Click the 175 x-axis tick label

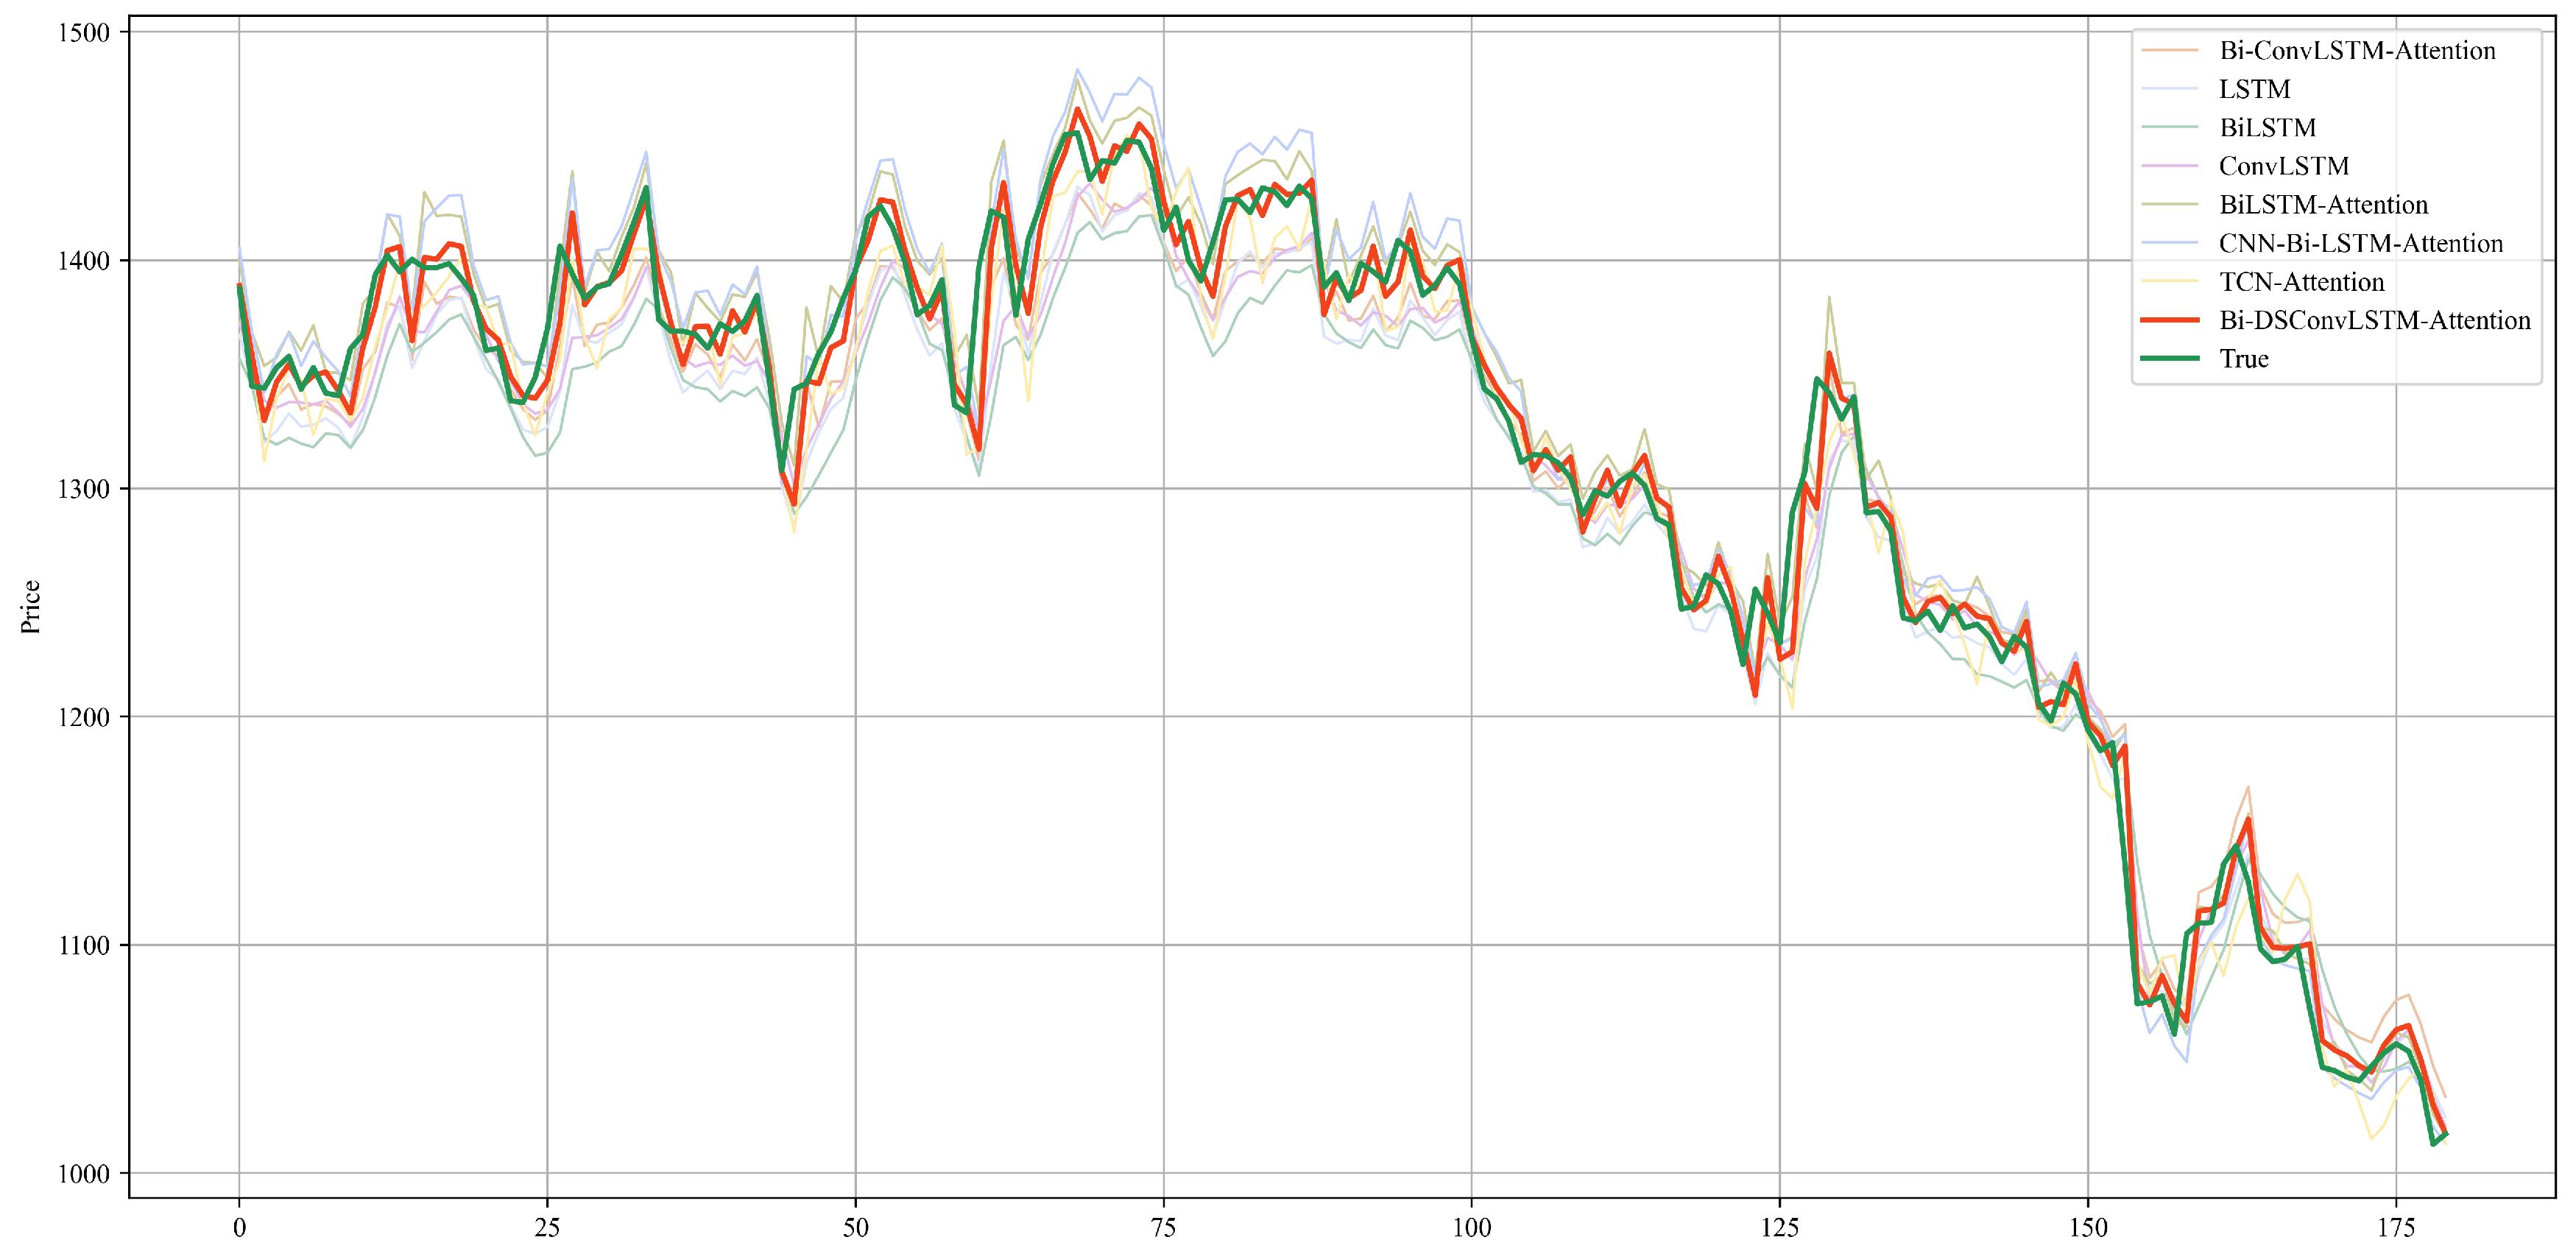coord(2395,1227)
